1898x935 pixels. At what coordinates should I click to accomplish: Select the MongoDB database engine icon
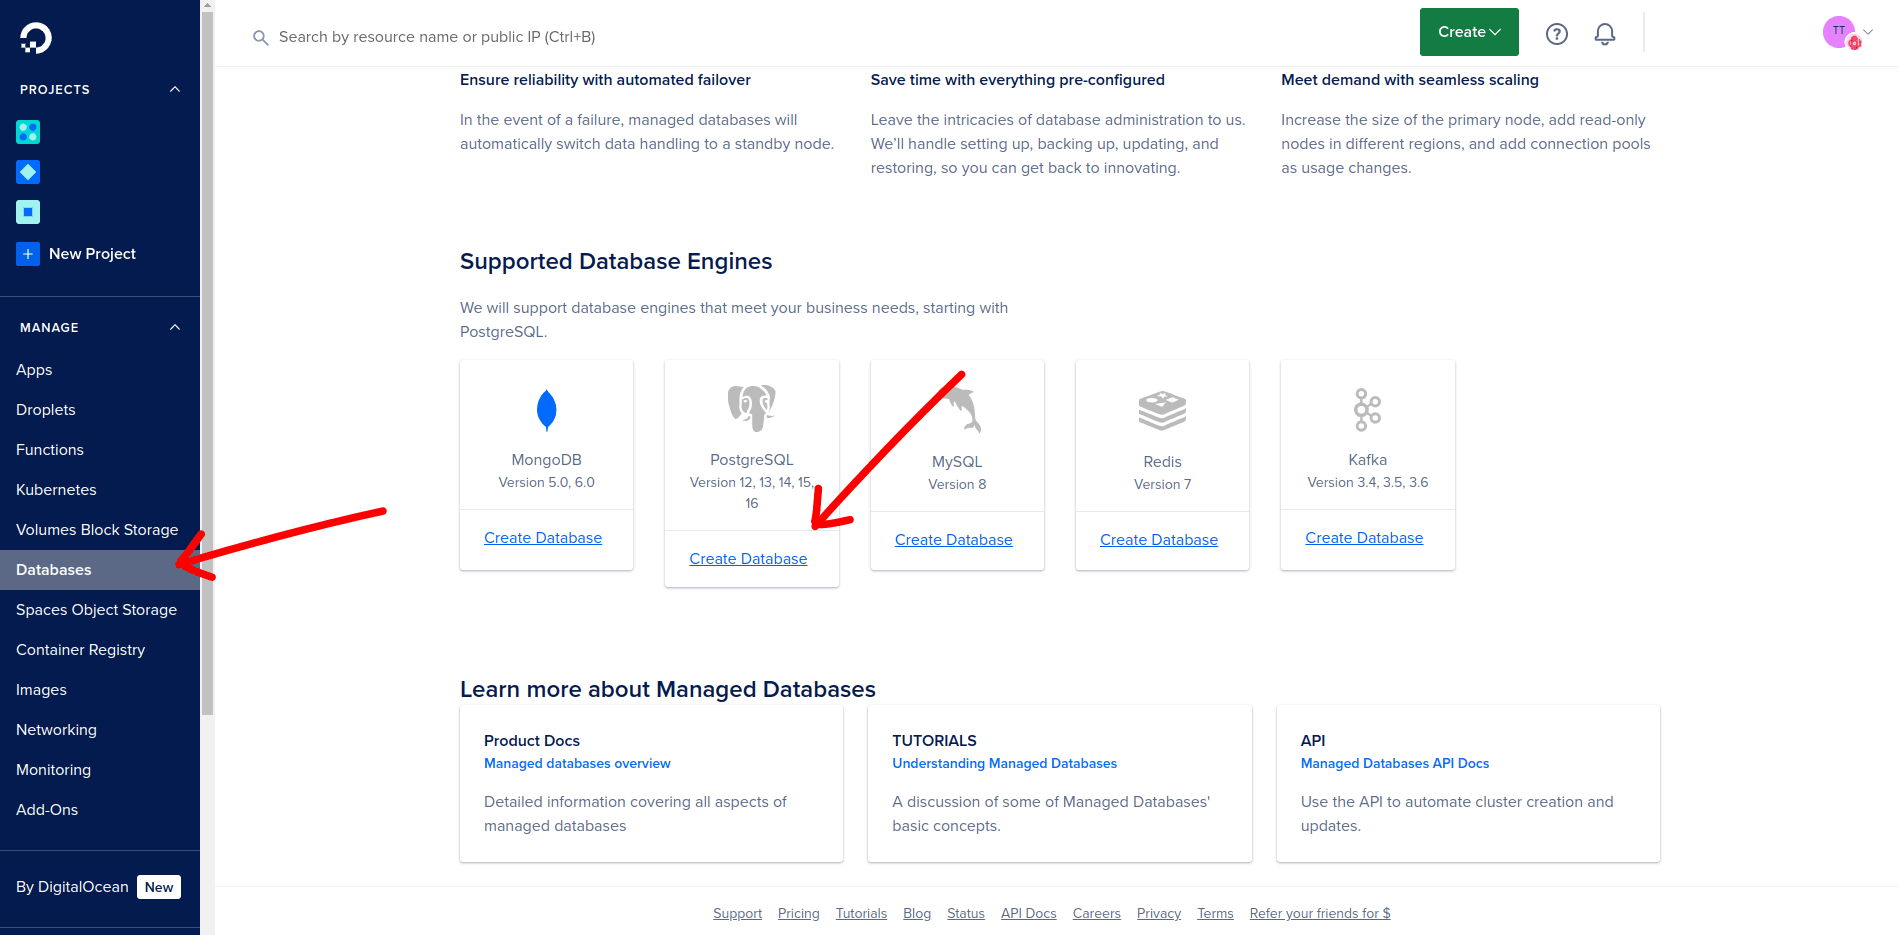tap(546, 409)
